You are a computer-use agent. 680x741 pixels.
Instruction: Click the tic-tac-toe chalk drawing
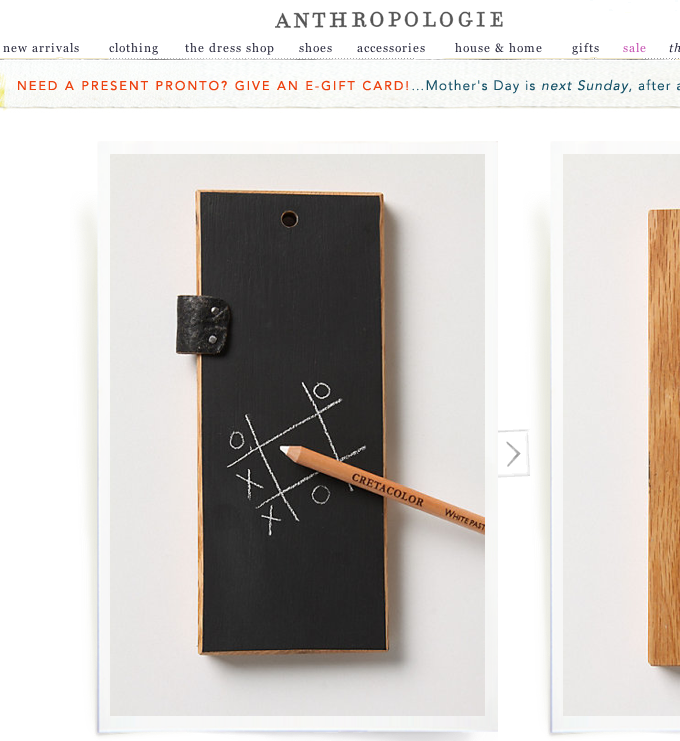(296, 458)
